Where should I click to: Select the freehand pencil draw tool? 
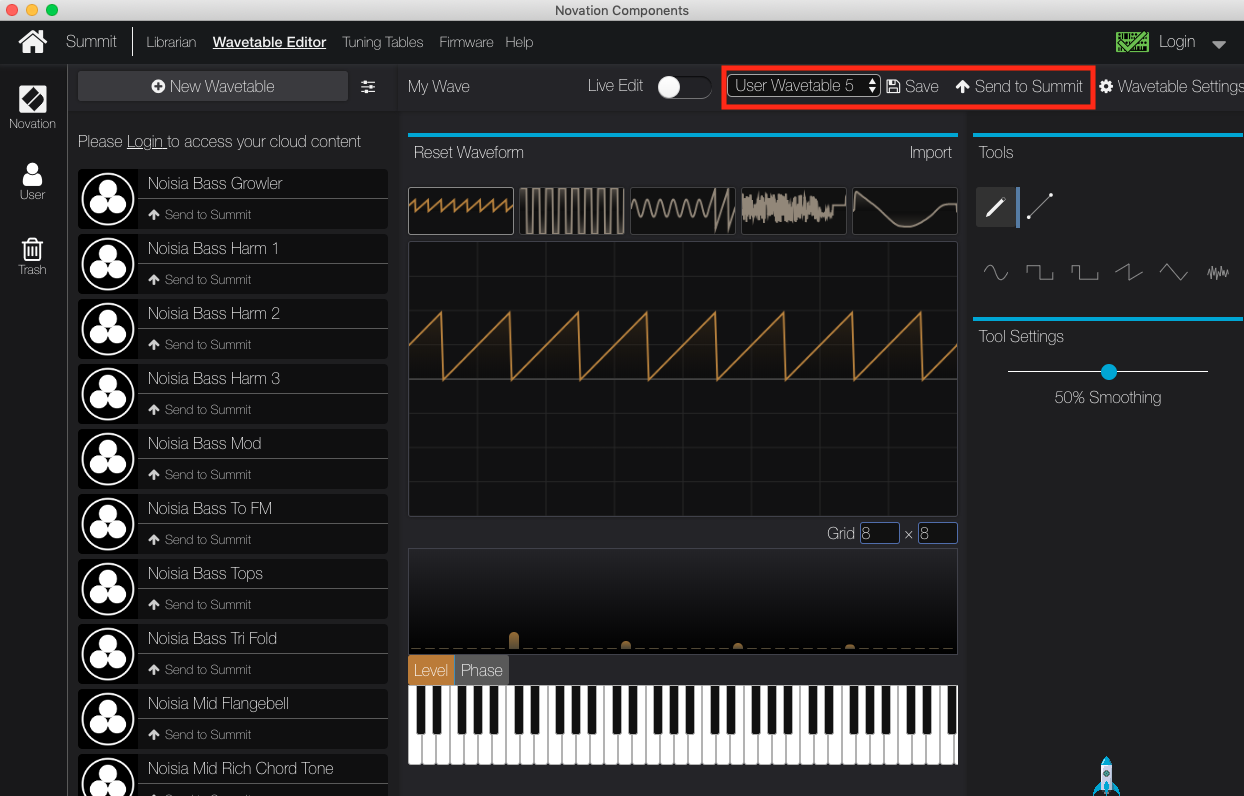click(995, 207)
